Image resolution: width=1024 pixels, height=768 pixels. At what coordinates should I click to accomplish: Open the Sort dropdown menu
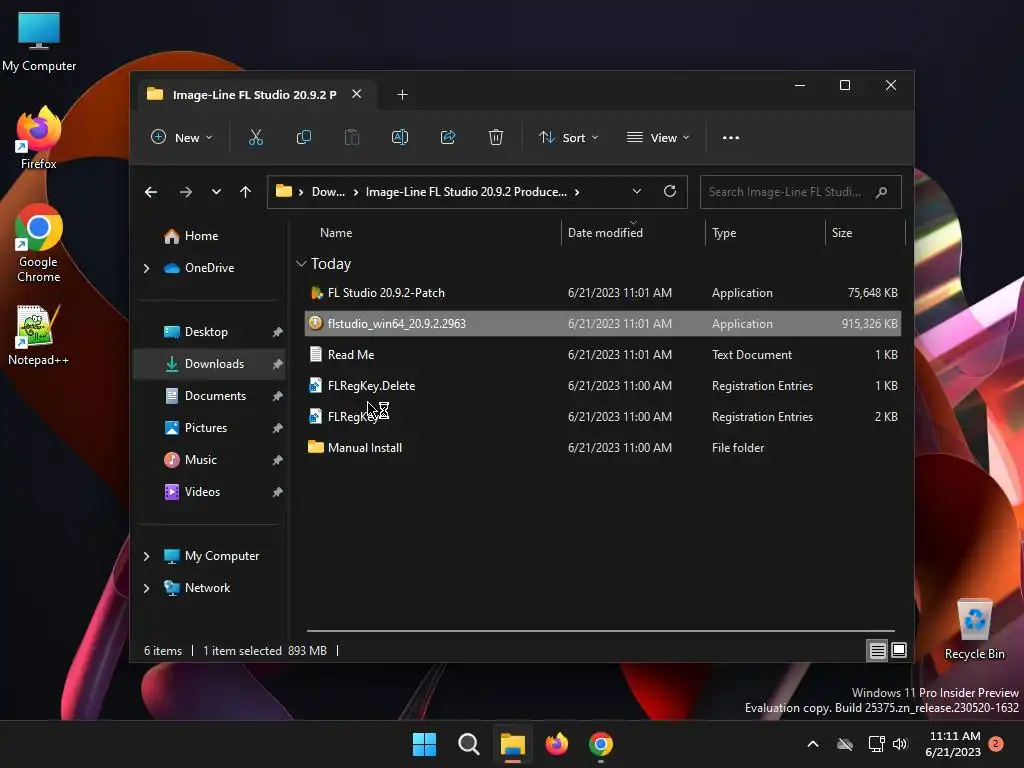click(x=568, y=138)
